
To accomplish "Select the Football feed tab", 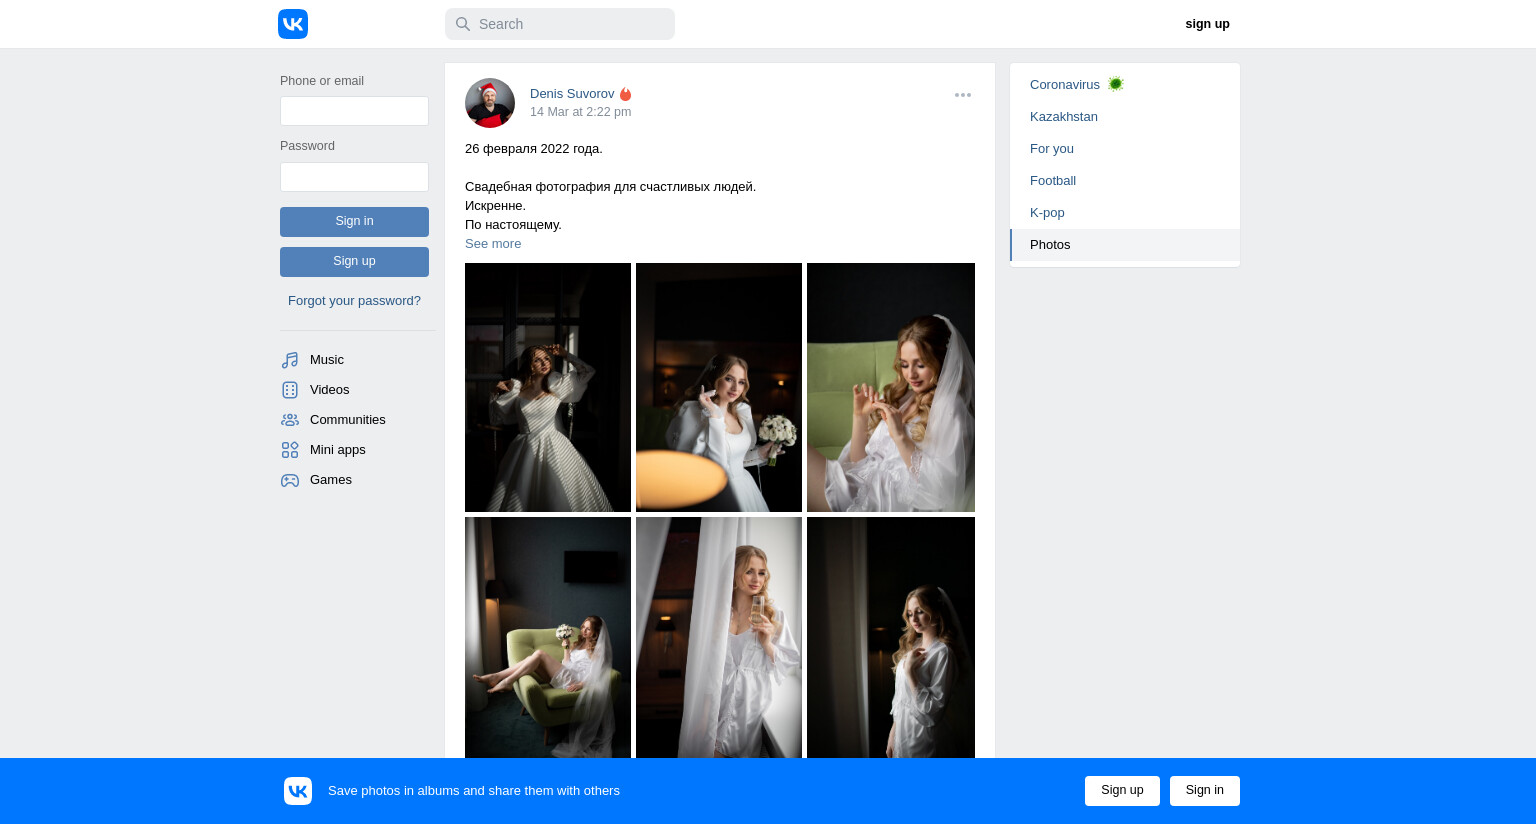I will click(x=1125, y=181).
